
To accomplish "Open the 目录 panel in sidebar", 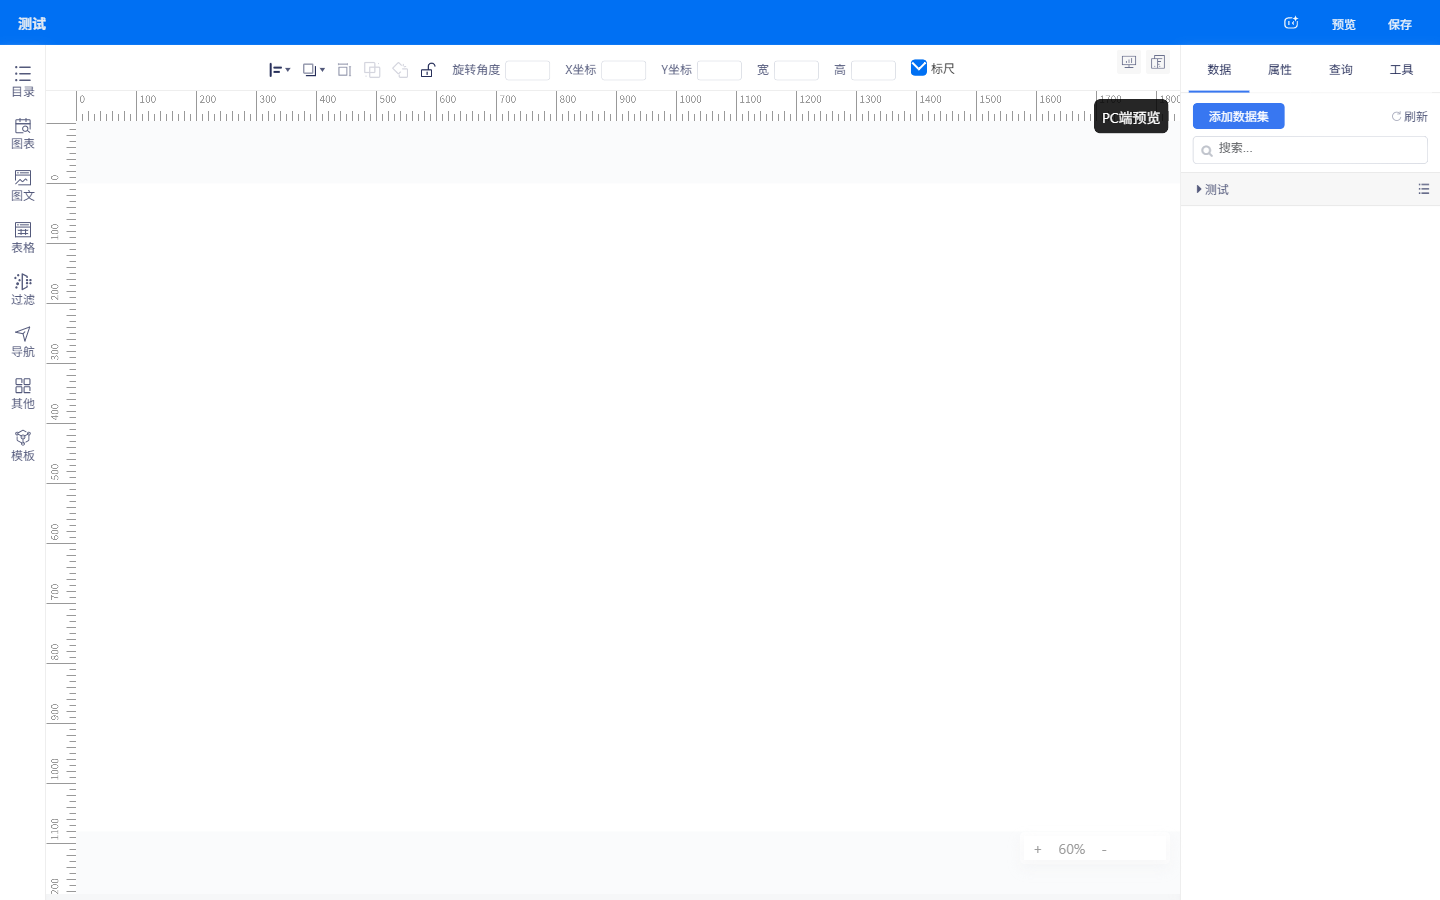I will [22, 81].
